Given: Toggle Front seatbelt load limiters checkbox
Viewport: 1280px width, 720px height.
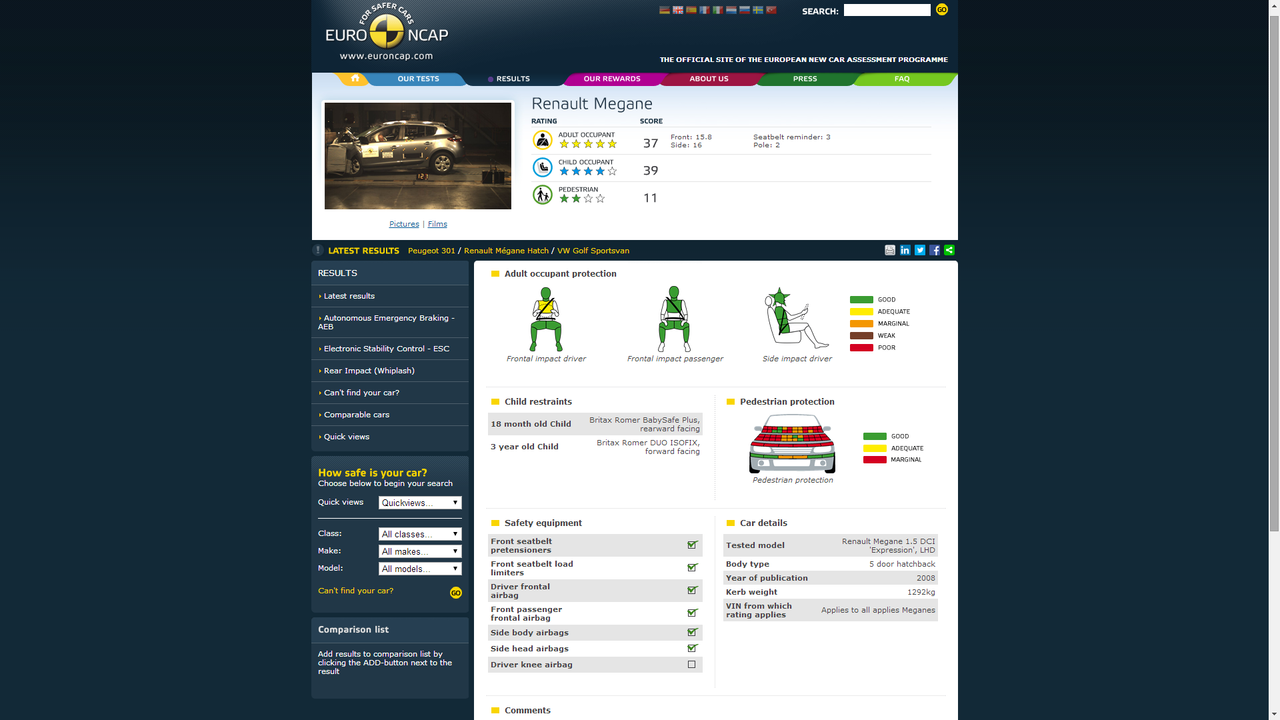Looking at the screenshot, I should 692,567.
